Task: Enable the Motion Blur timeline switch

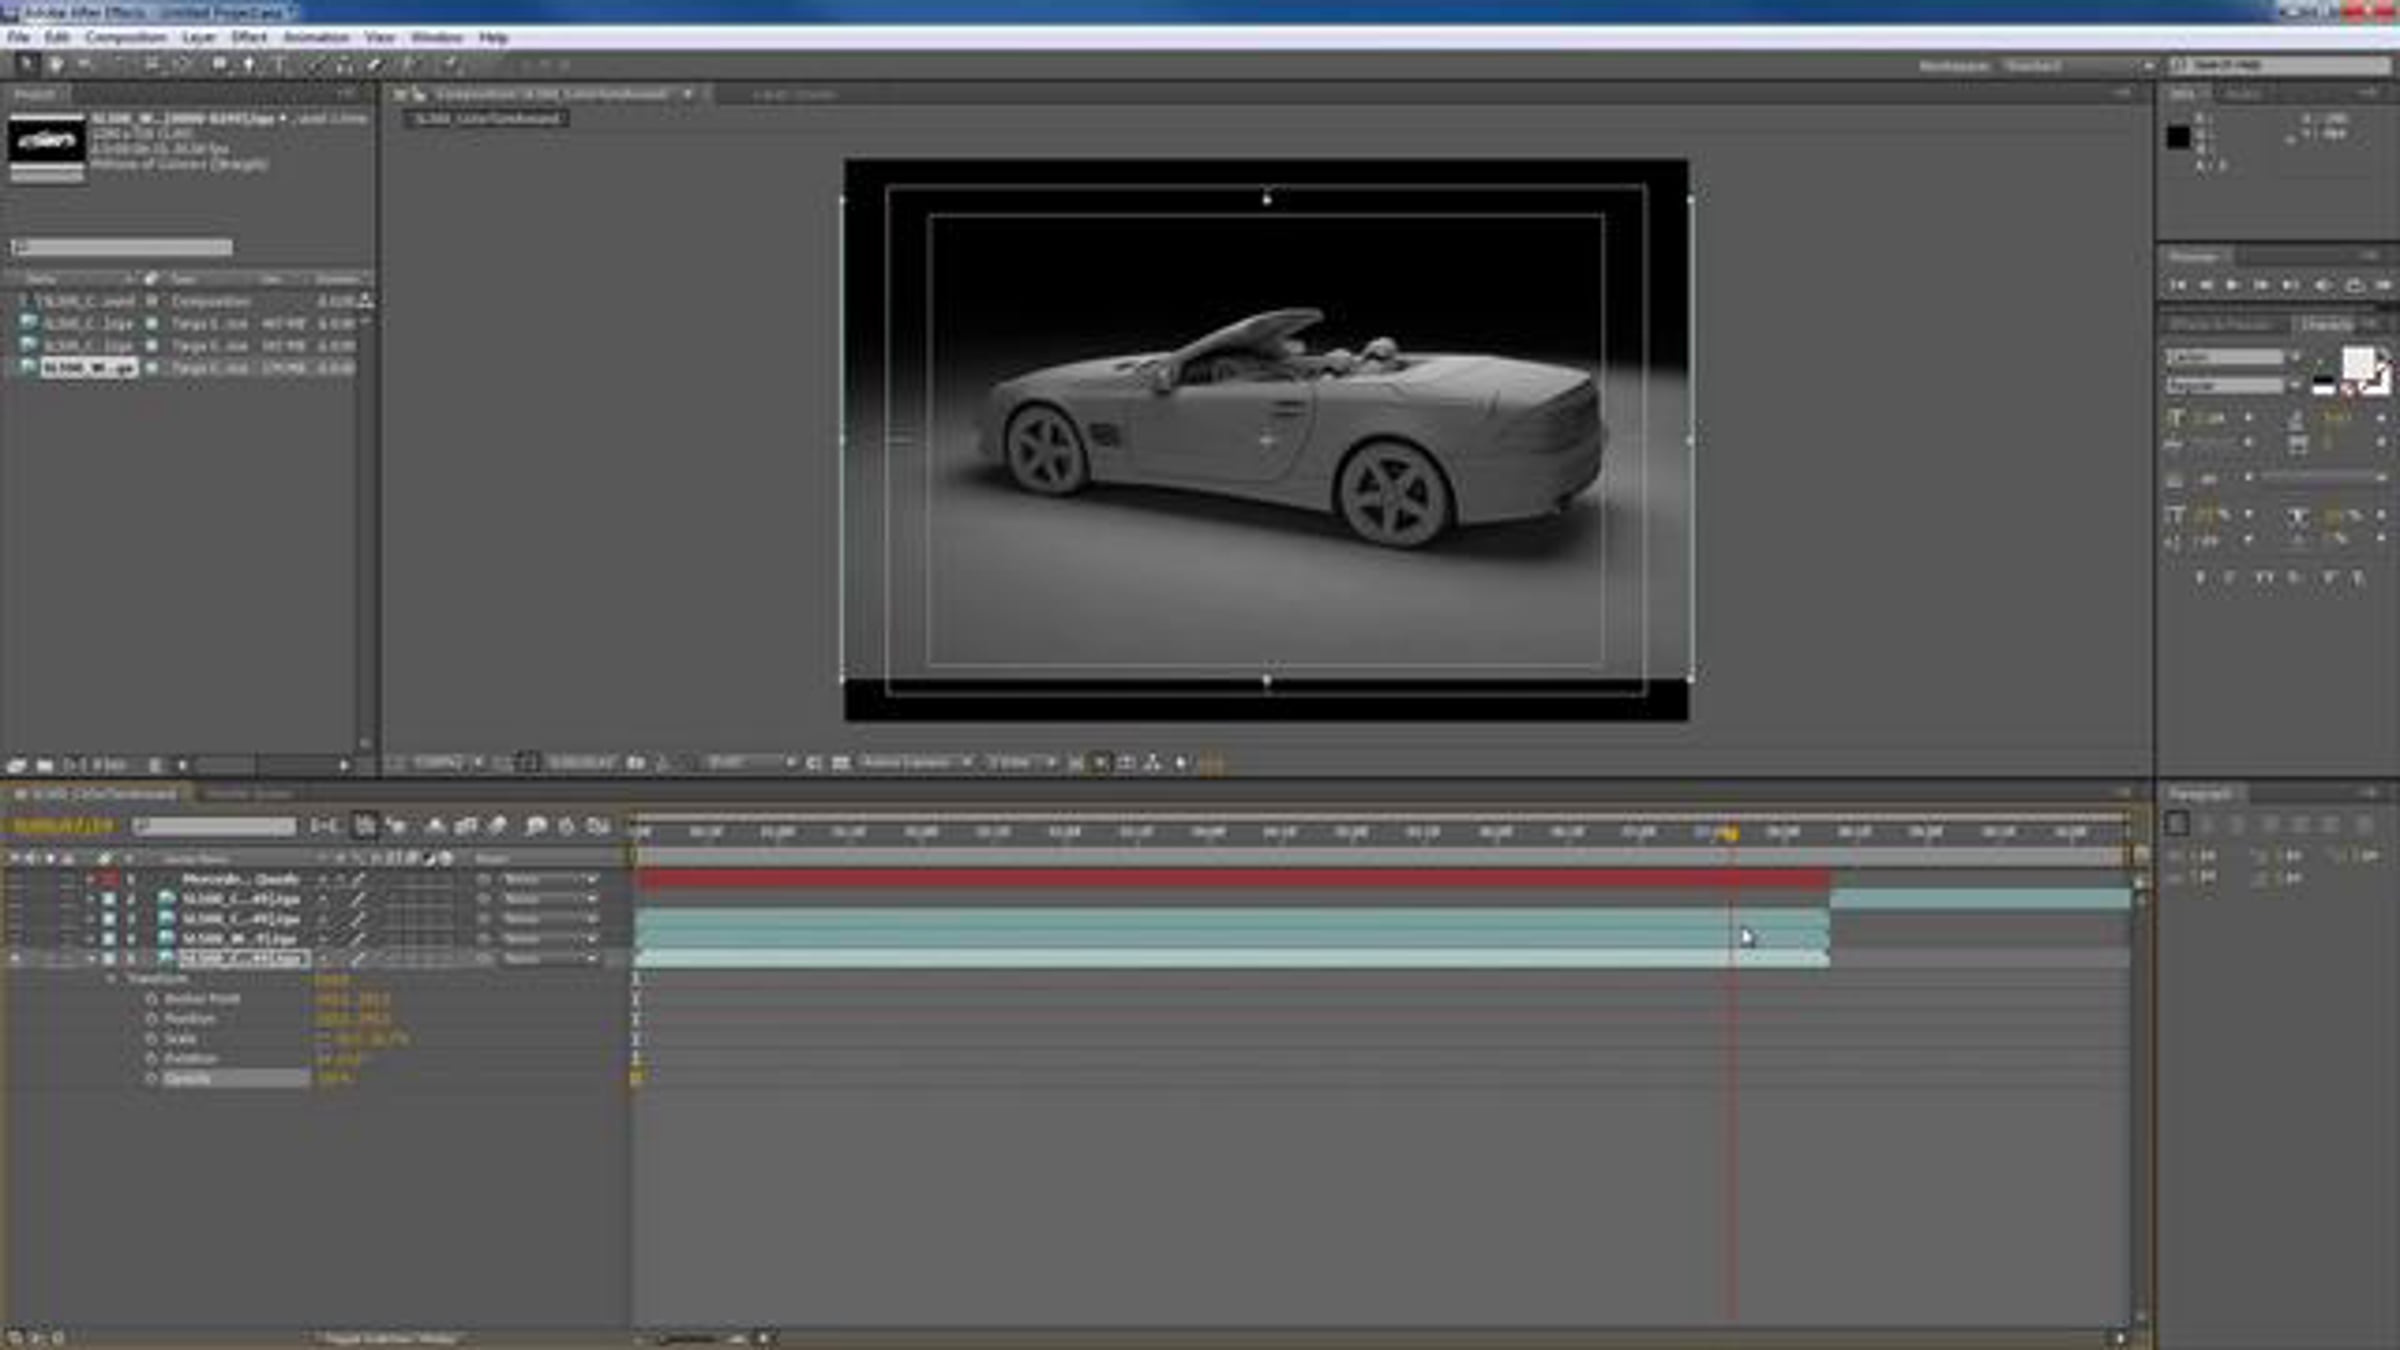Action: (x=497, y=826)
